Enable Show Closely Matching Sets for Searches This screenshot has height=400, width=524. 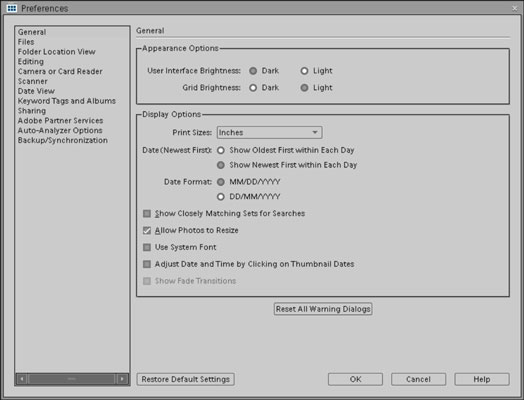(147, 214)
